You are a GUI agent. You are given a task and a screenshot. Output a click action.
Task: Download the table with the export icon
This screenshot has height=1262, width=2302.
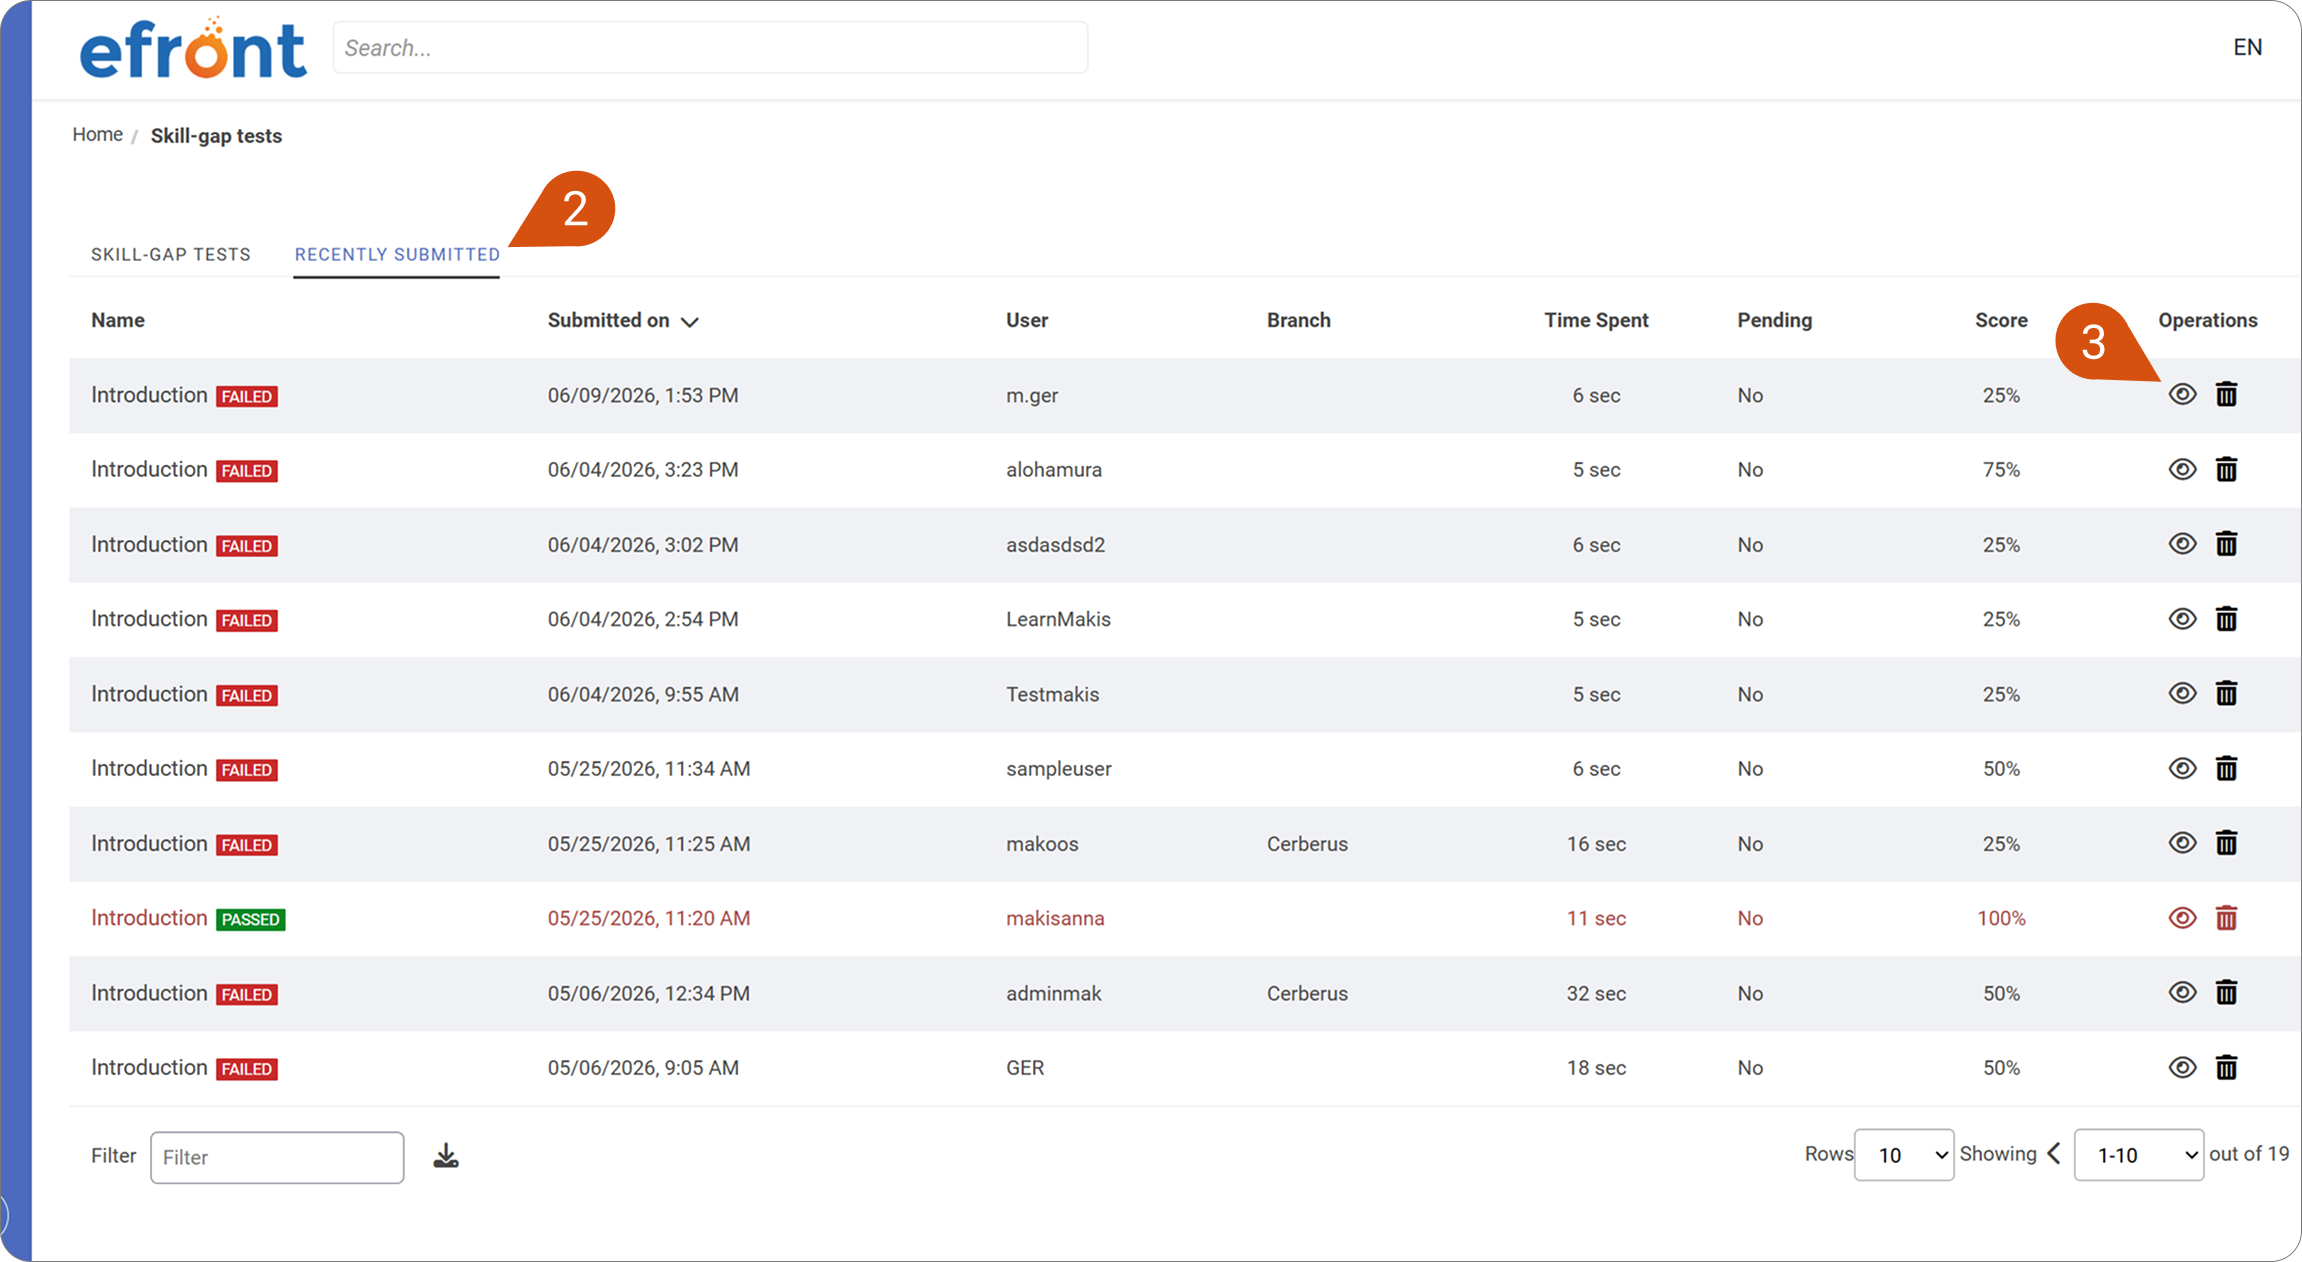coord(446,1156)
